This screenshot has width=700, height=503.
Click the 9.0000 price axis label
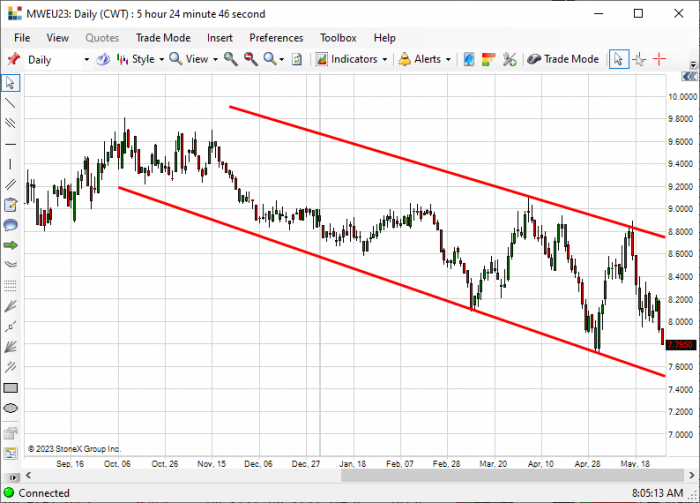coord(682,209)
